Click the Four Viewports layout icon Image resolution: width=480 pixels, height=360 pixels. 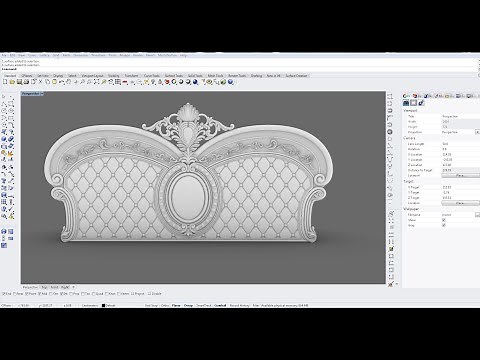117,82
